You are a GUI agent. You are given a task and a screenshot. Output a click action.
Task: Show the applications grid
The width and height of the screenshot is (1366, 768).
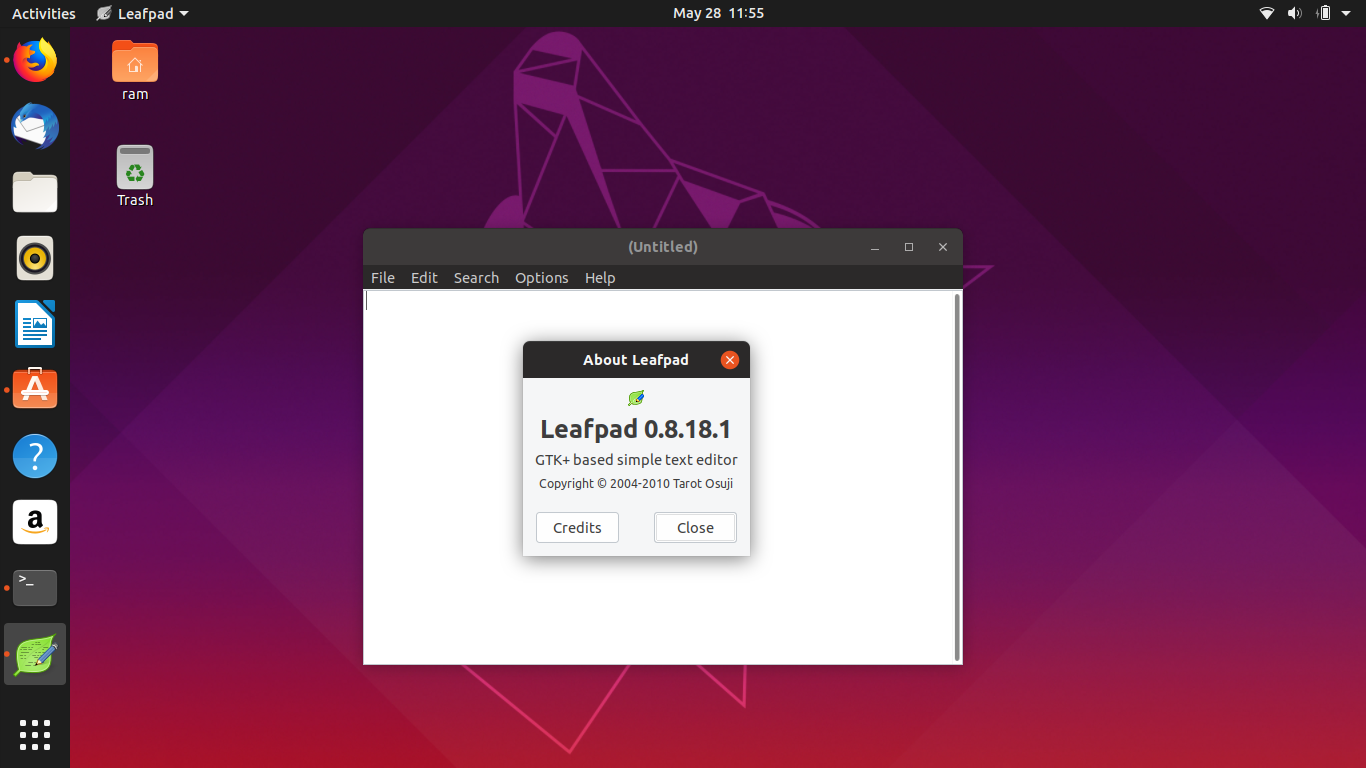point(35,734)
